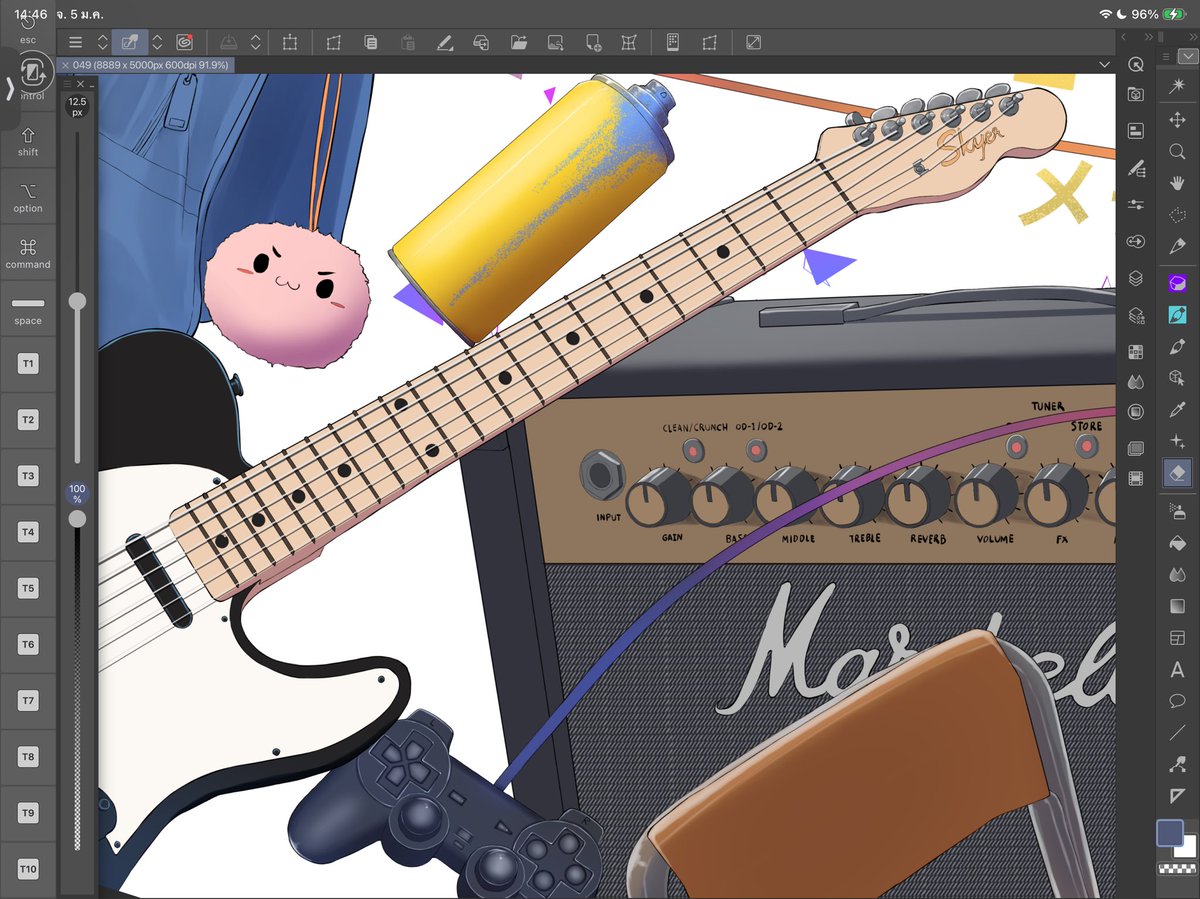Select the Balloon tool

pyautogui.click(x=1177, y=701)
